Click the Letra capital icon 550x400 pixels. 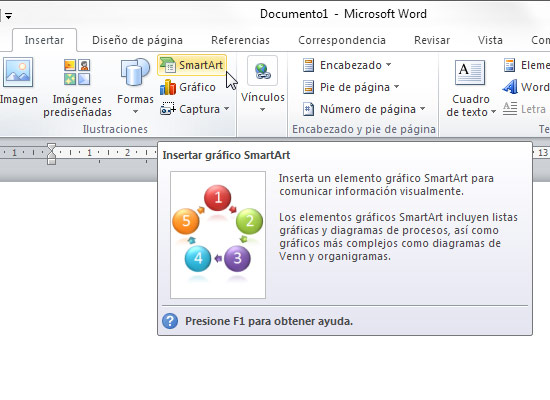(510, 109)
